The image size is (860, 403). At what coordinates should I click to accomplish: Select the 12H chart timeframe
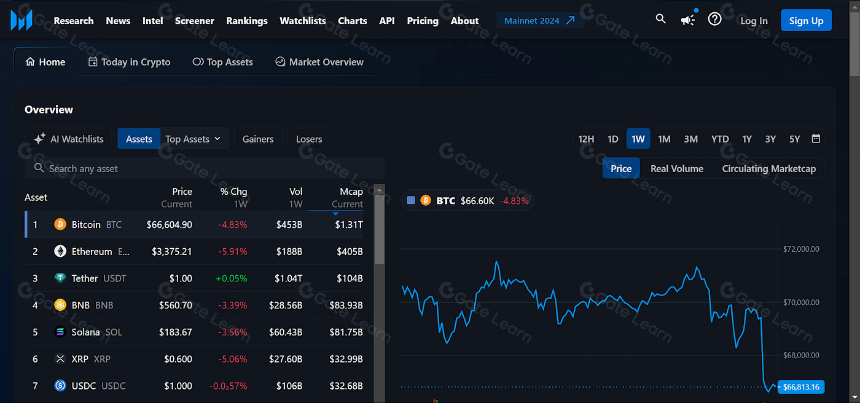coord(586,139)
